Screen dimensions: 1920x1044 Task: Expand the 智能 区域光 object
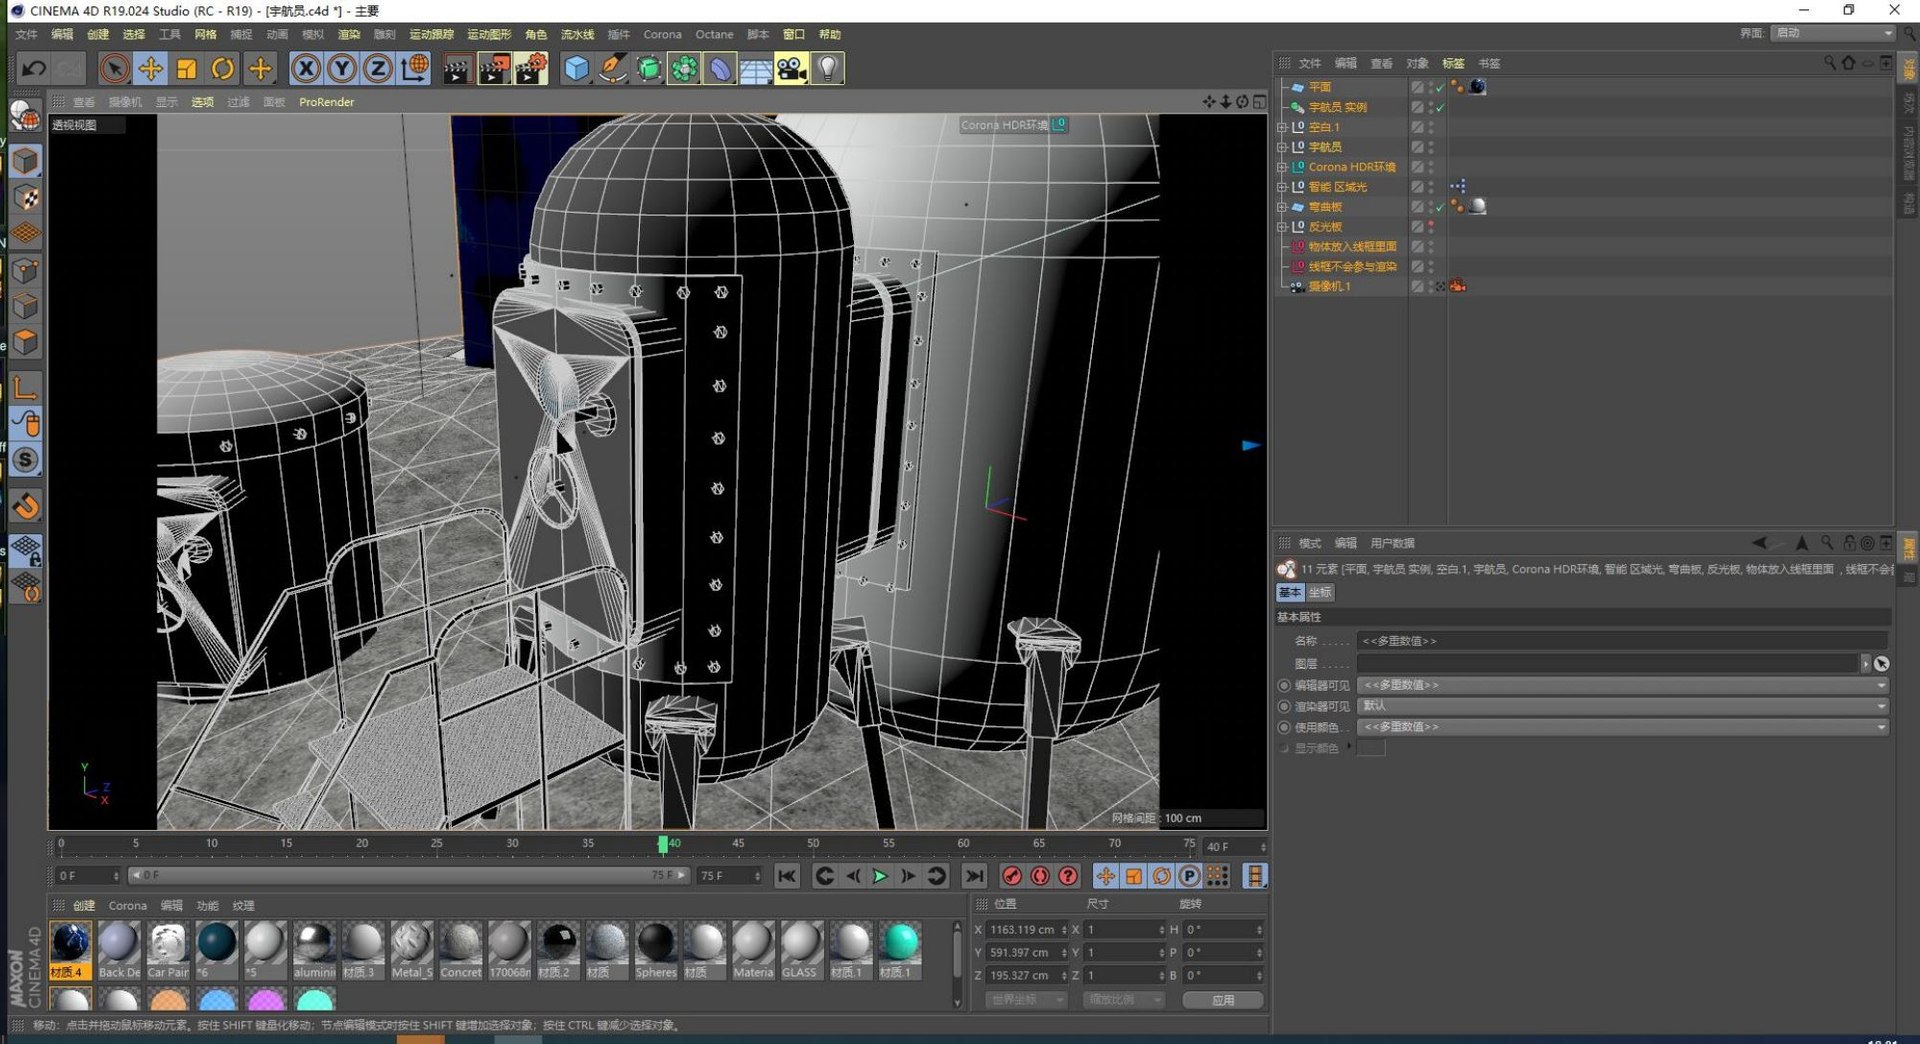pos(1282,187)
